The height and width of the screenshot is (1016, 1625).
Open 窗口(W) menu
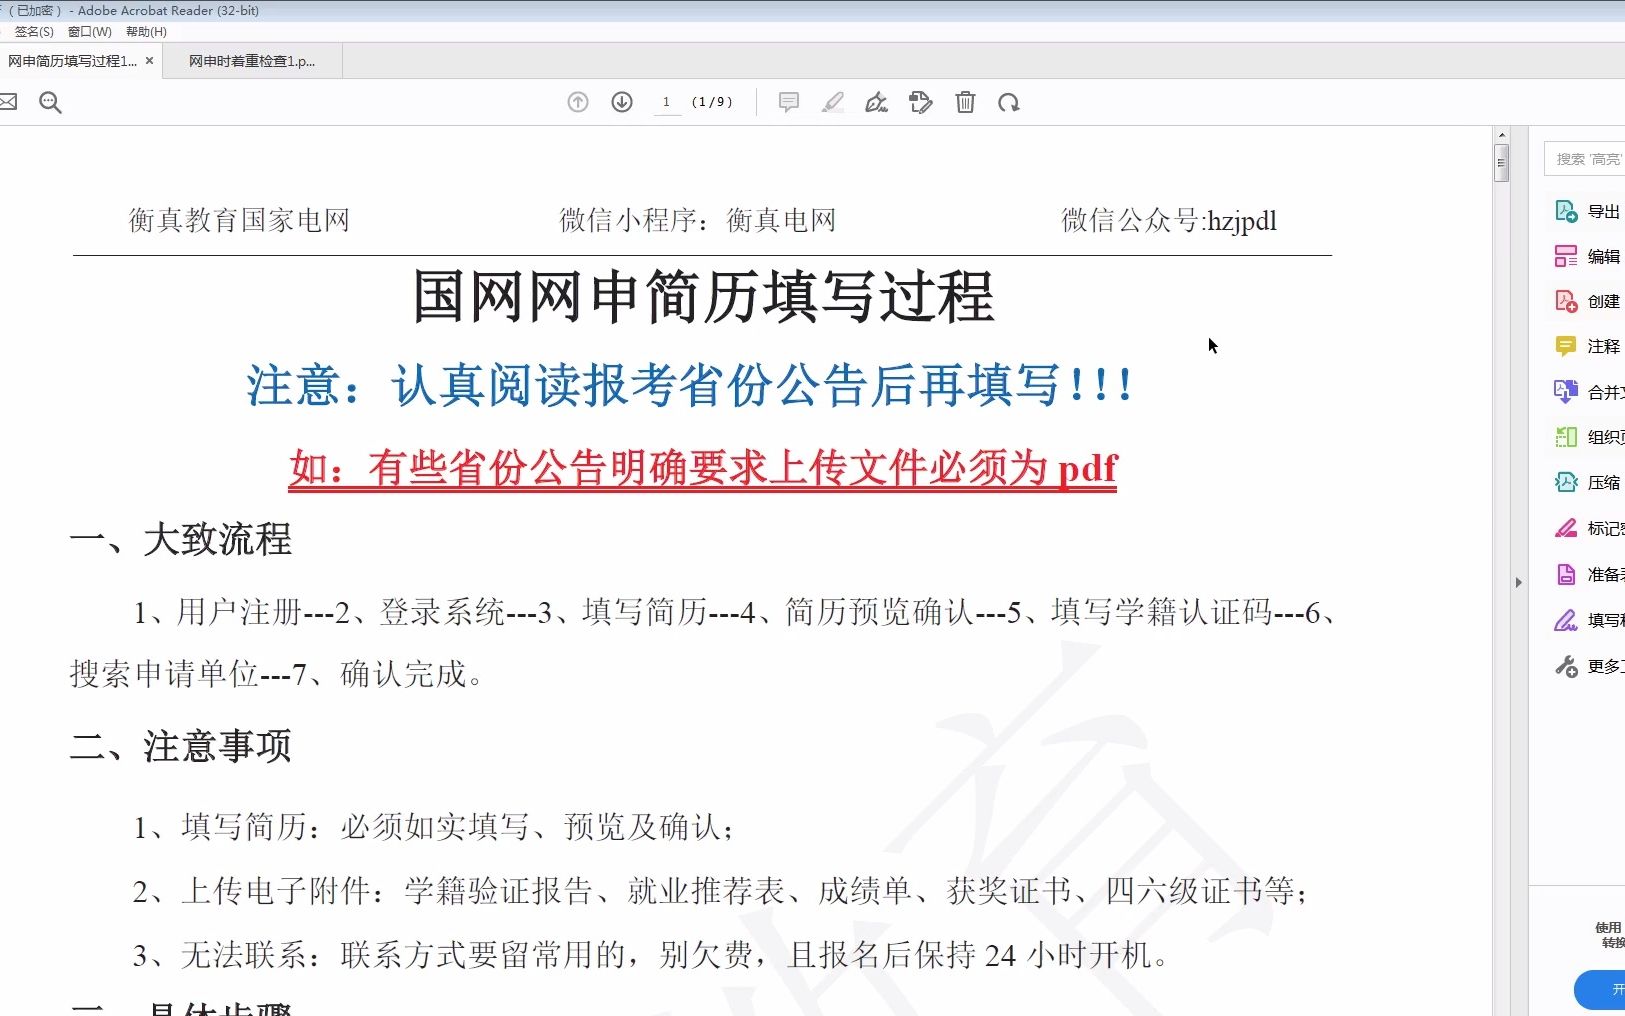(x=90, y=32)
